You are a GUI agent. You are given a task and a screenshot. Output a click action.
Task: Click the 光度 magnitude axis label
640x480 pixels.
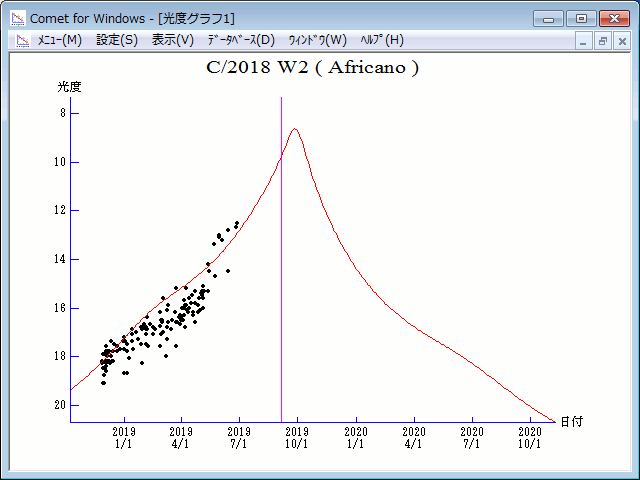69,87
